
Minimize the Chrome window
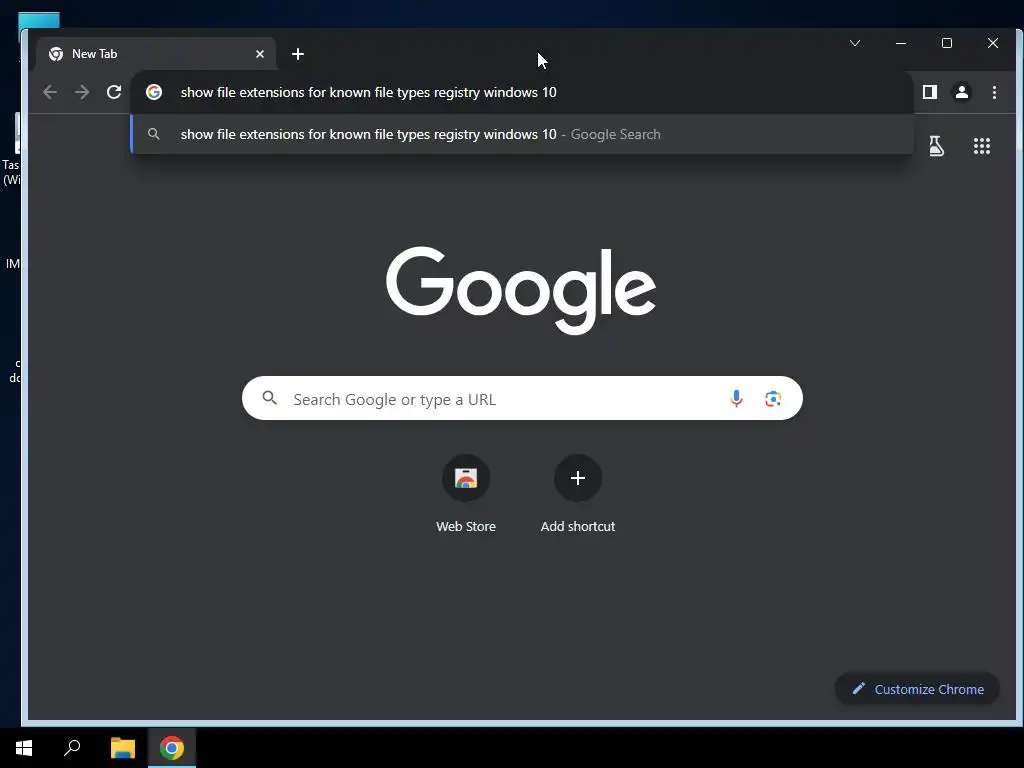[x=901, y=43]
